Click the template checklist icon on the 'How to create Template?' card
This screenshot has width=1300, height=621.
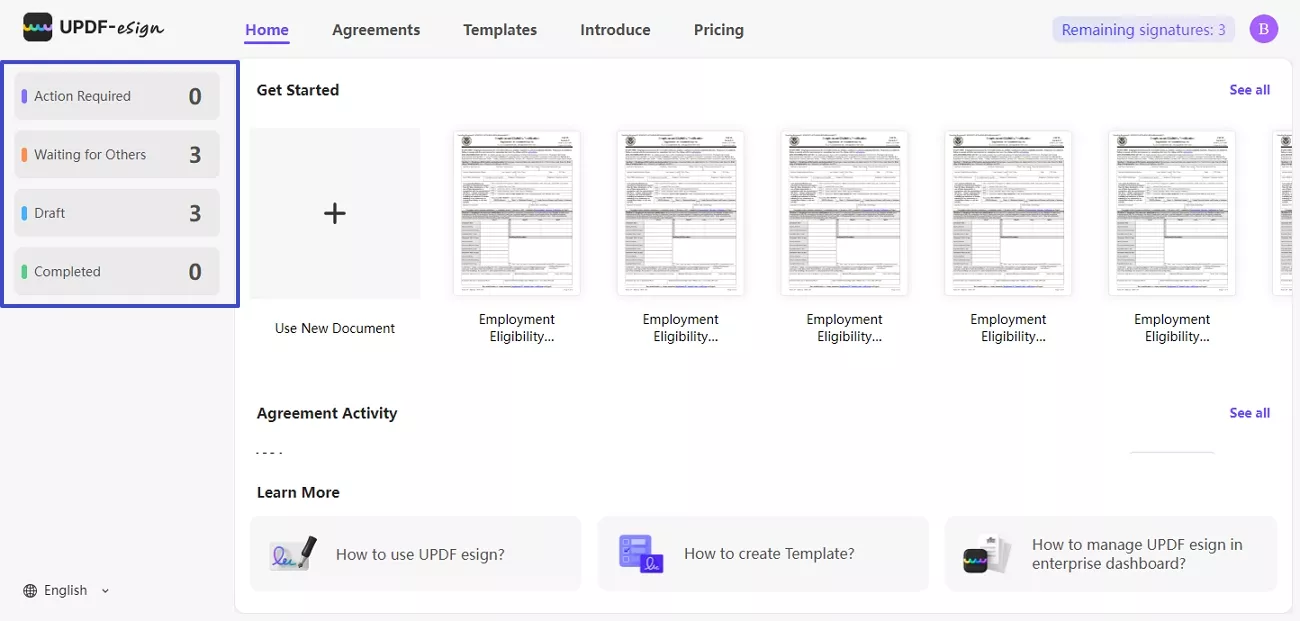tap(641, 553)
